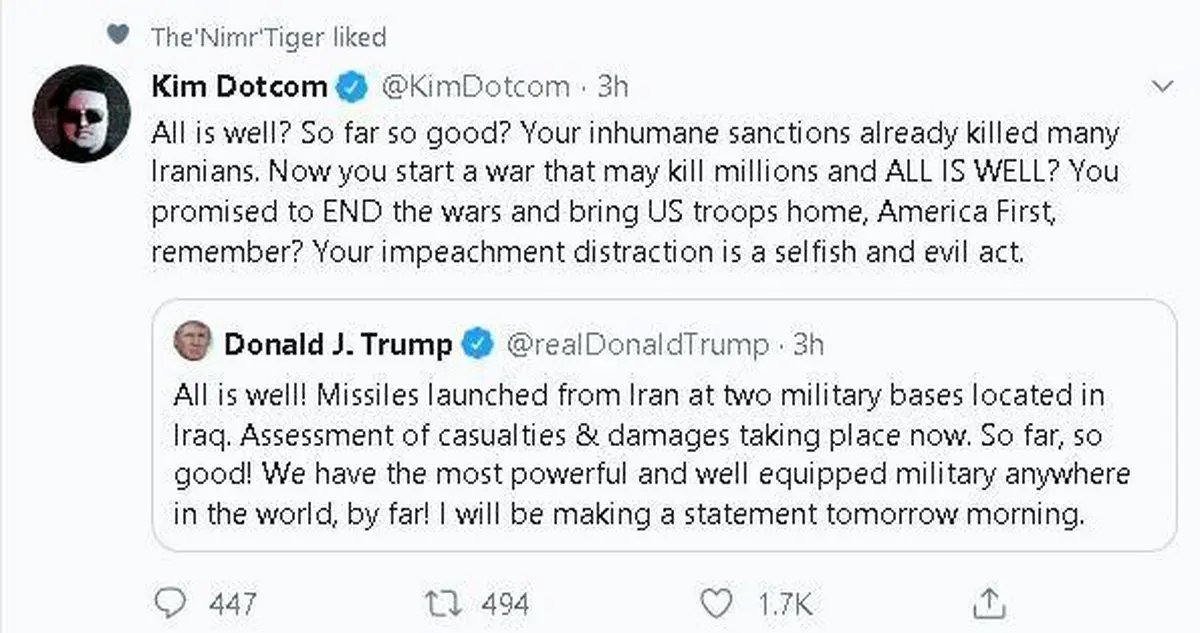Click the Donald J. Trump display name
Image resolution: width=1200 pixels, height=633 pixels.
[338, 345]
